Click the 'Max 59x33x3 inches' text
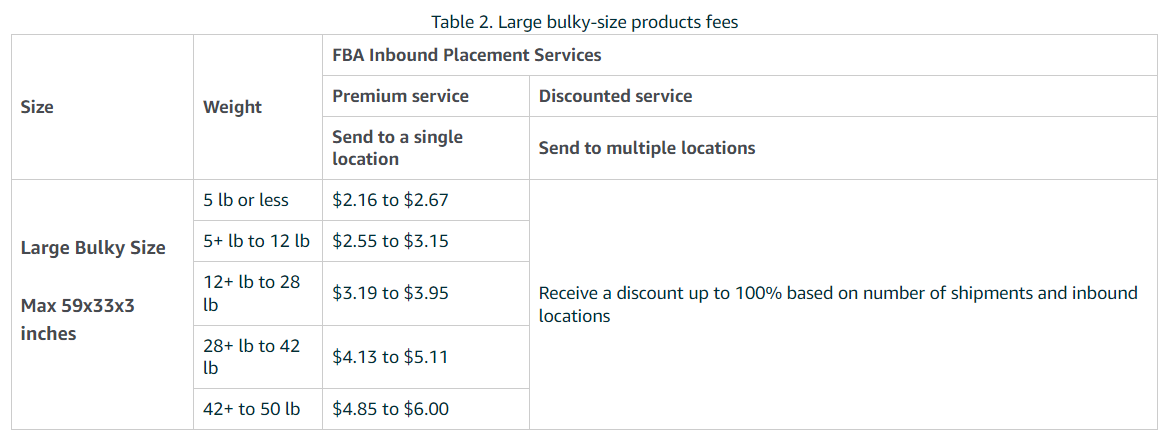The image size is (1170, 440). [78, 319]
